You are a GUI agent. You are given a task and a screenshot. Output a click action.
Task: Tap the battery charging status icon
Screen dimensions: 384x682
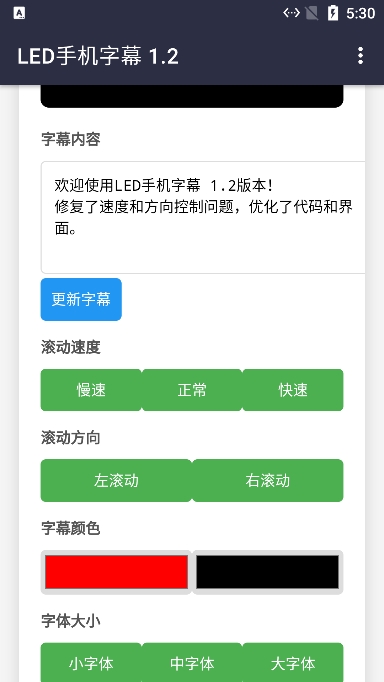click(333, 13)
